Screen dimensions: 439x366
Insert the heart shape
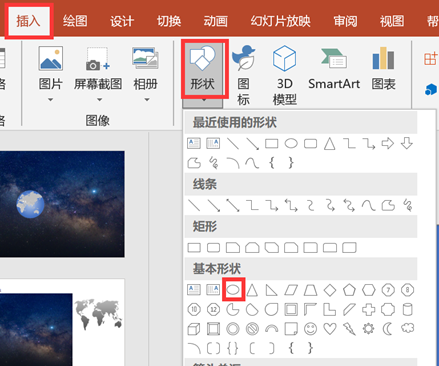coord(330,329)
